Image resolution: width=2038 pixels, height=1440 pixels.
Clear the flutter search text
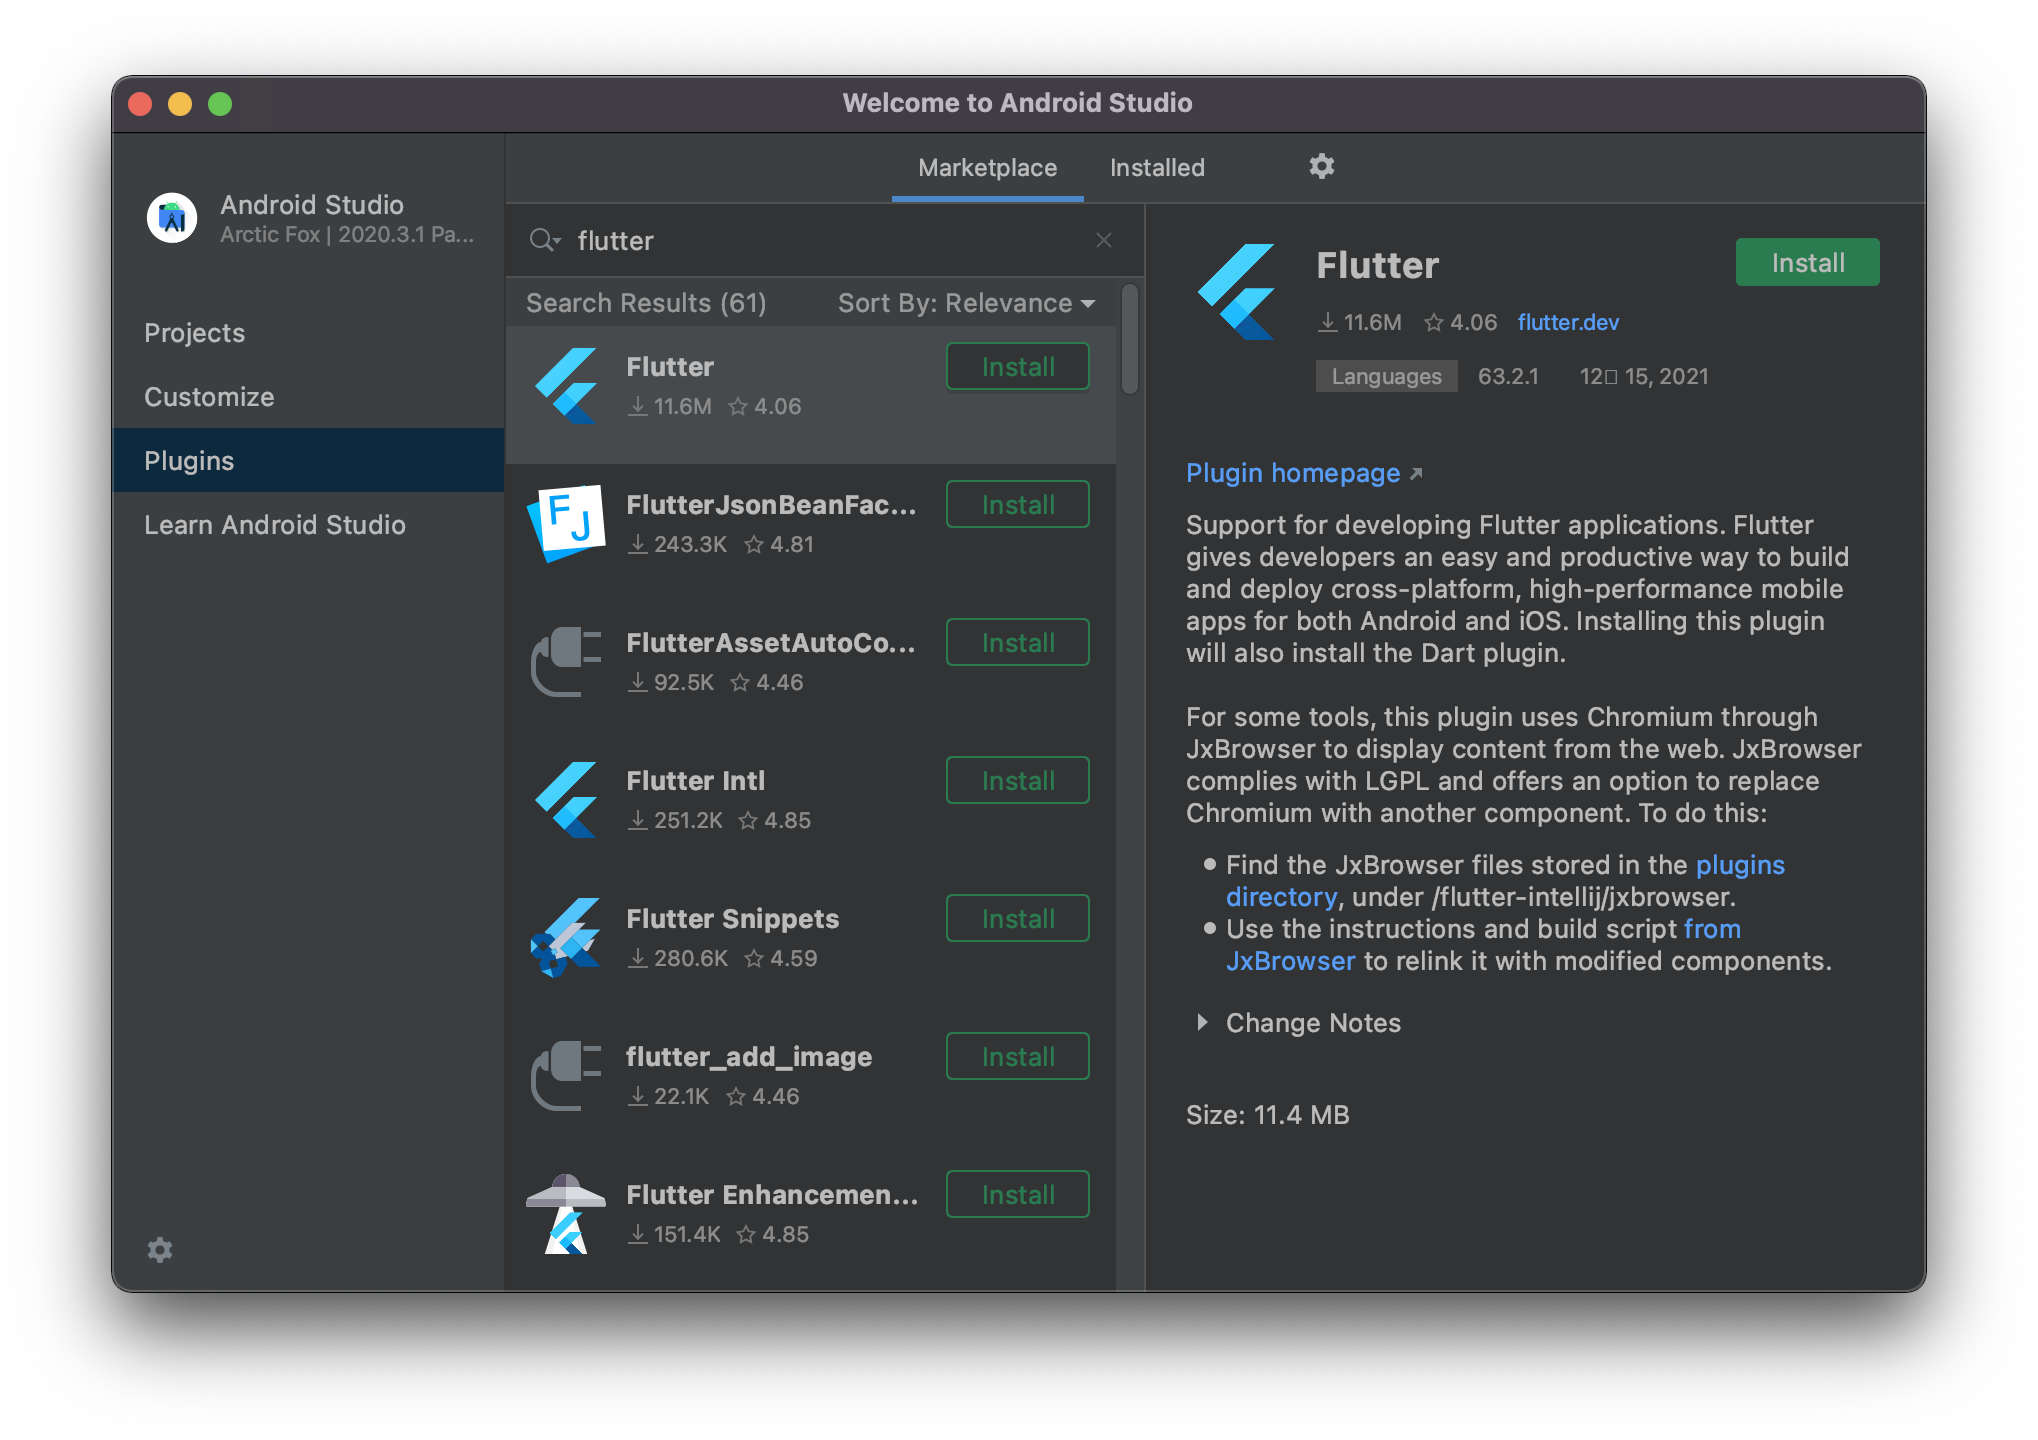click(1104, 240)
